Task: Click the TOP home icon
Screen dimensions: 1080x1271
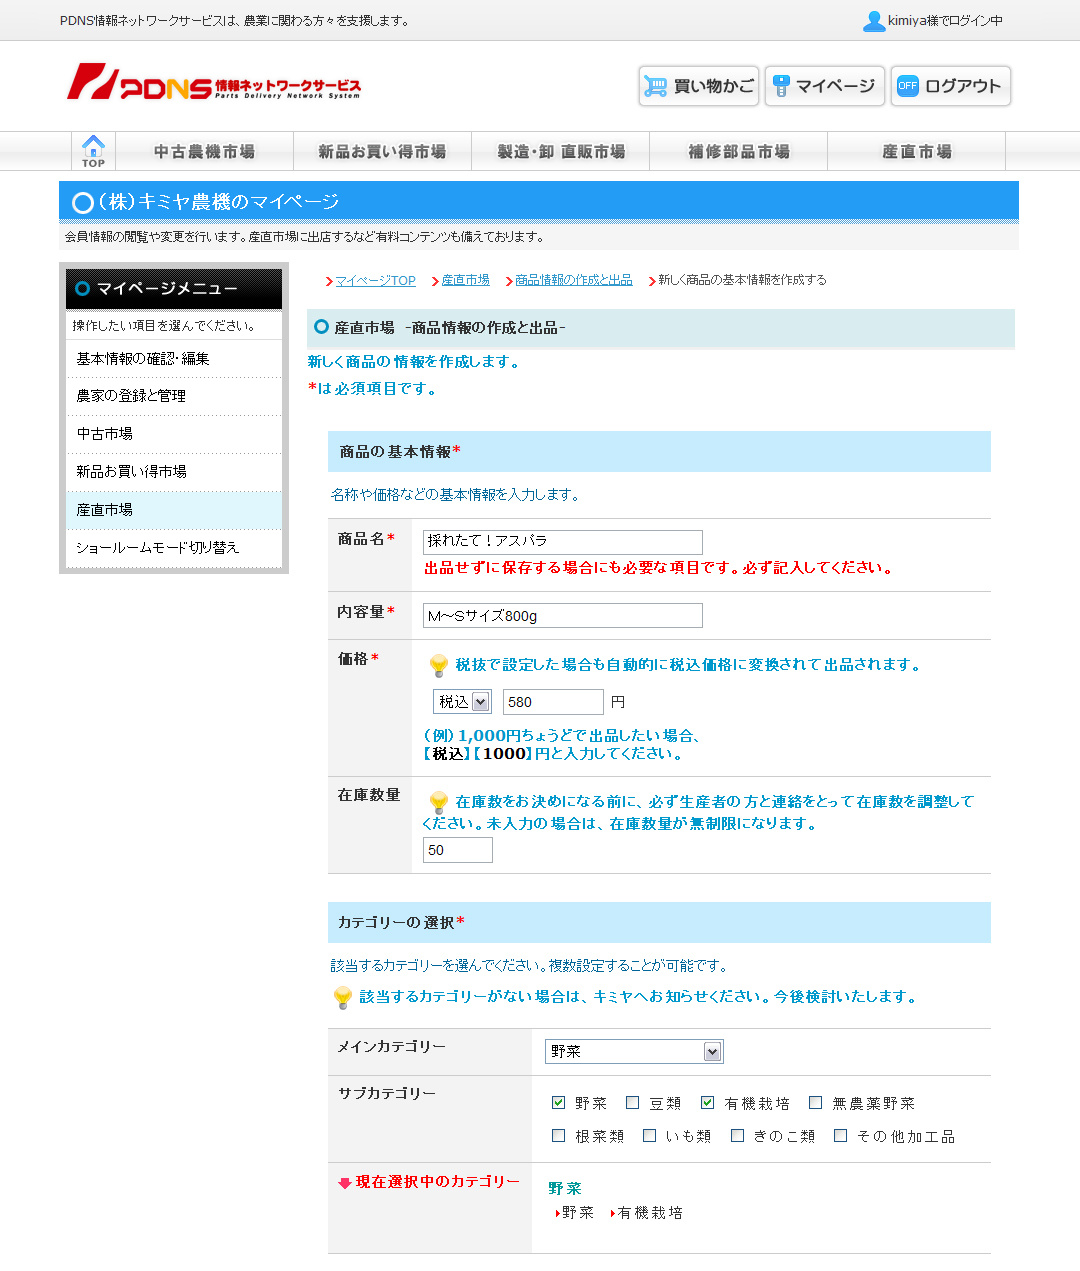Action: 93,151
